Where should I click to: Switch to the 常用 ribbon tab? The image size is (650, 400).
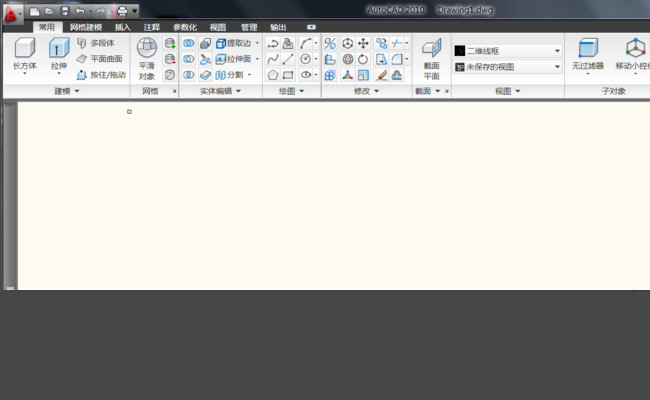tap(47, 27)
